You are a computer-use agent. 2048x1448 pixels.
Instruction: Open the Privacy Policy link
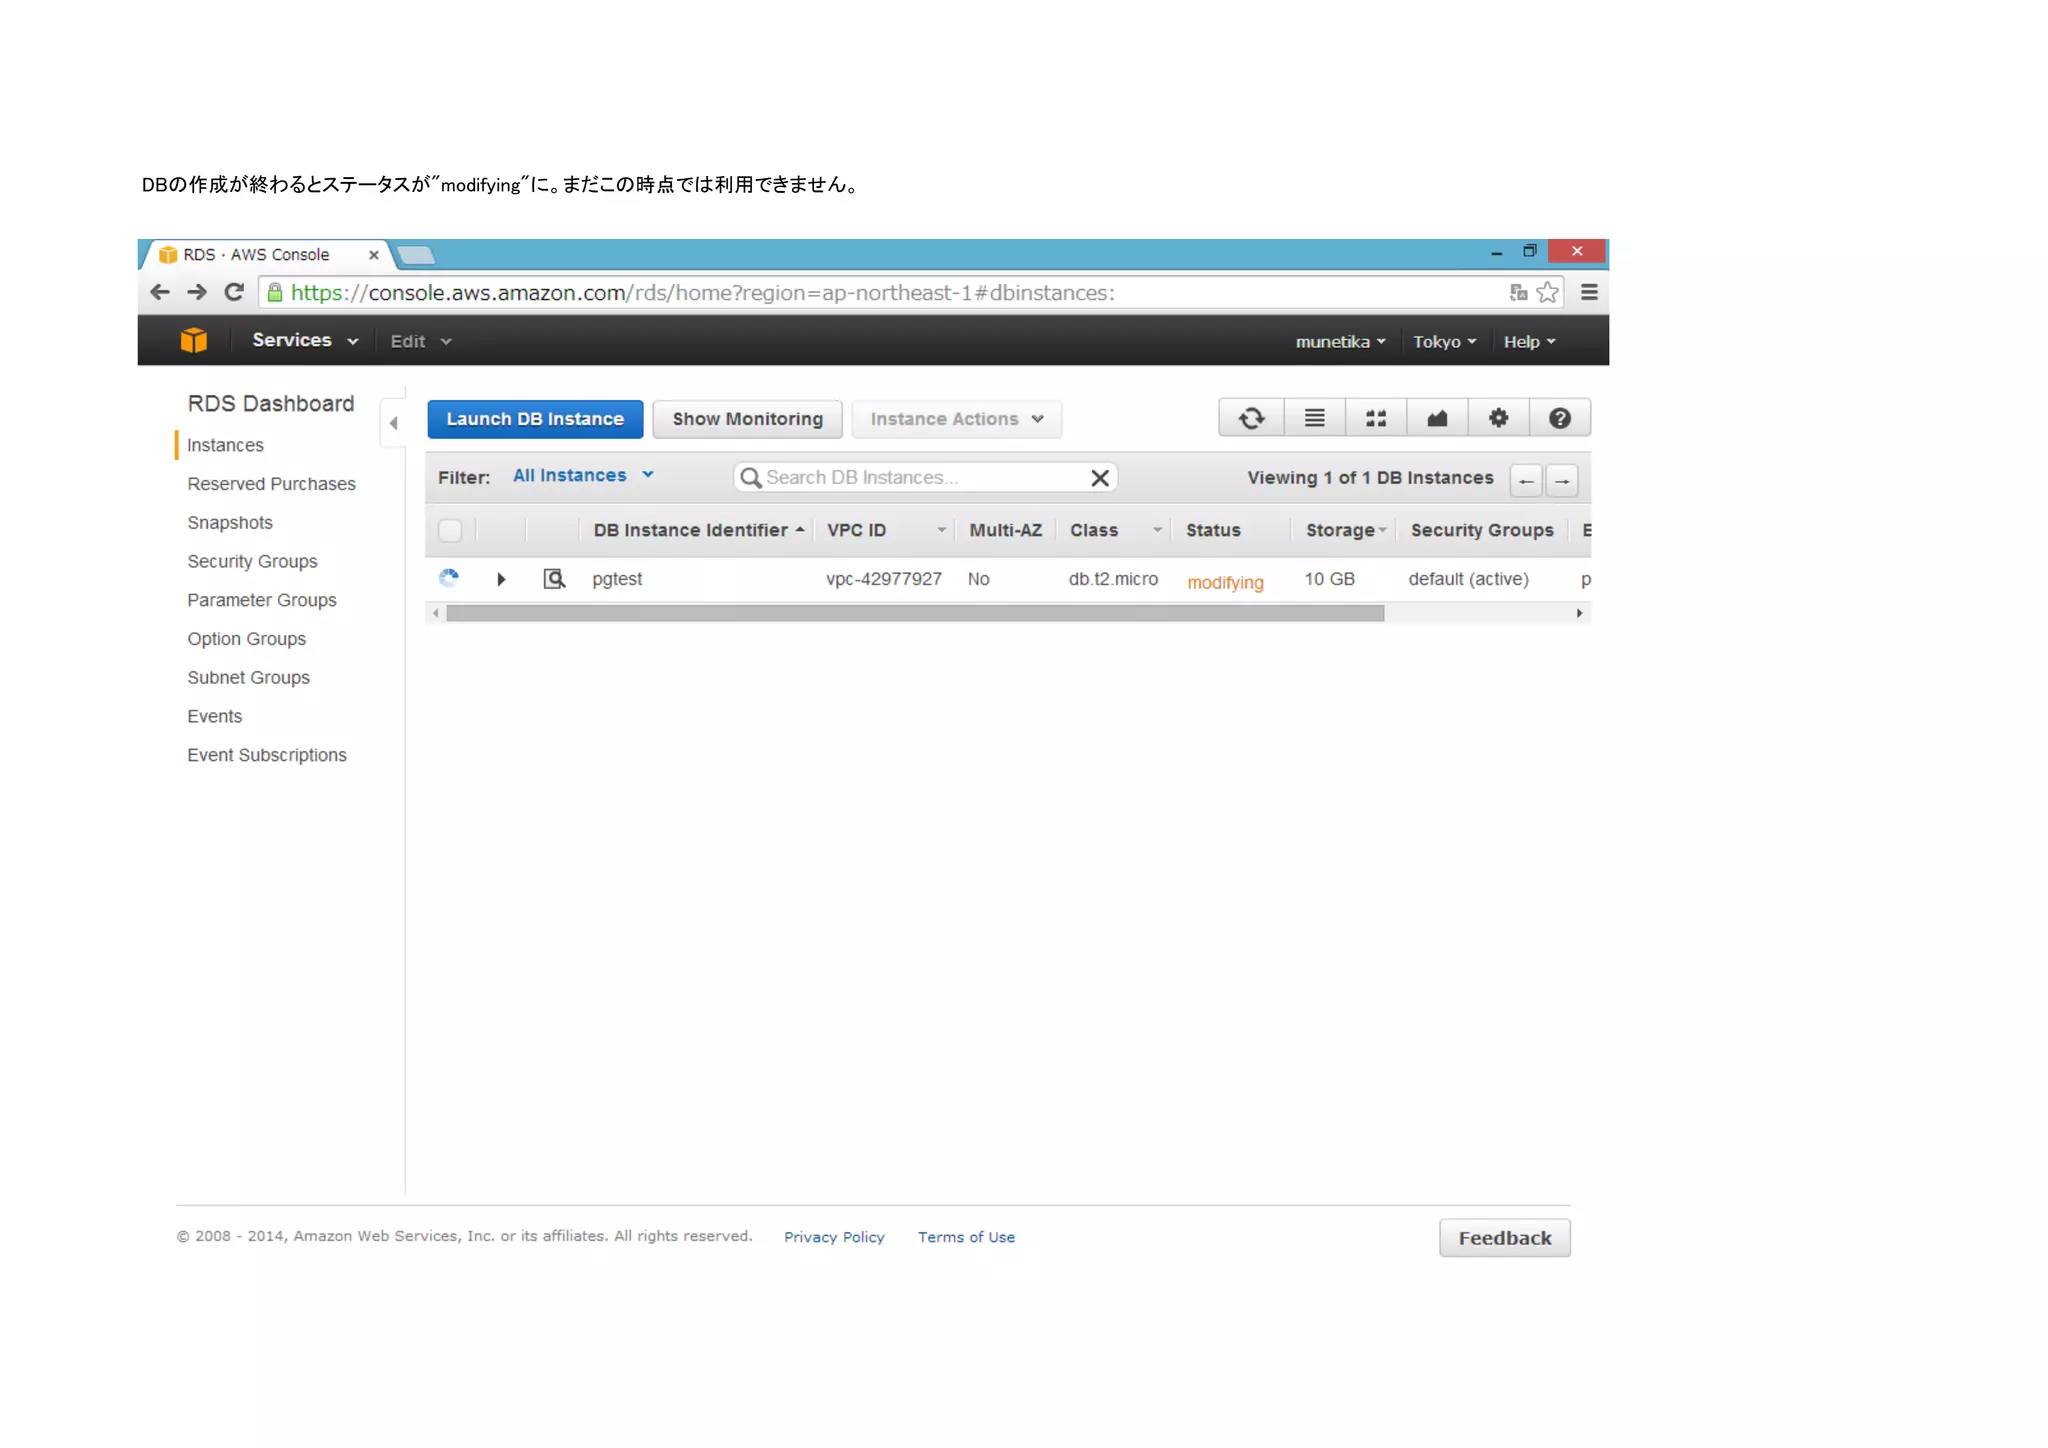point(834,1237)
